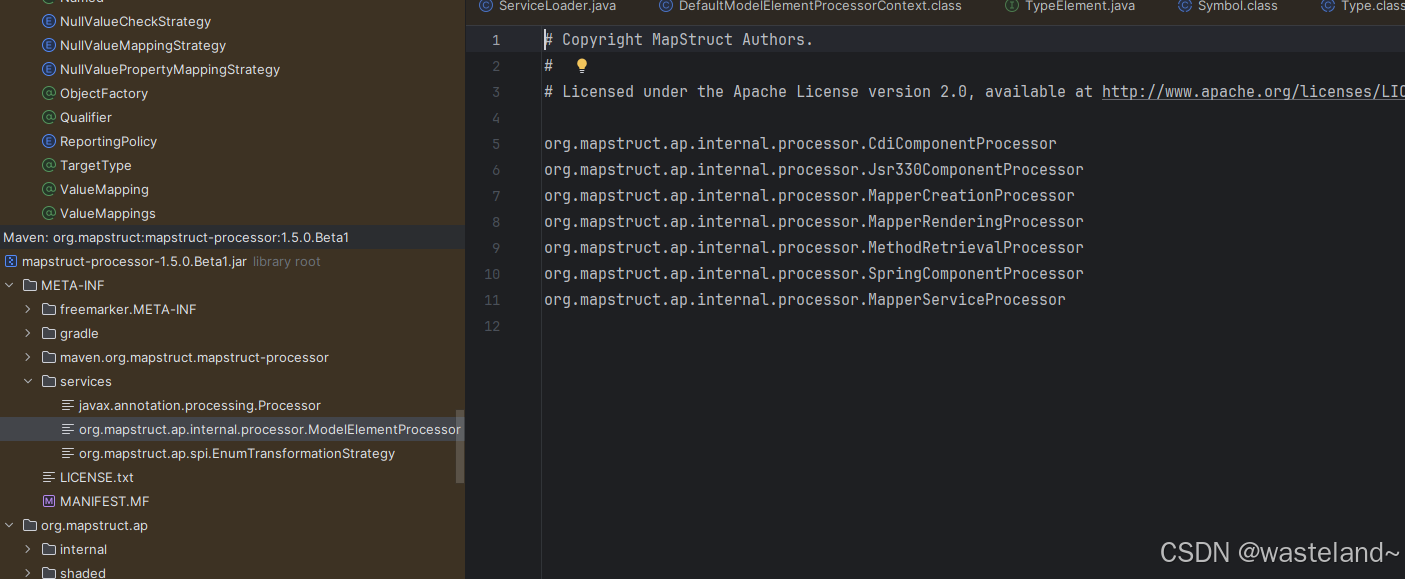Click line number 11 in the gutter
The height and width of the screenshot is (579, 1405).
pos(493,300)
